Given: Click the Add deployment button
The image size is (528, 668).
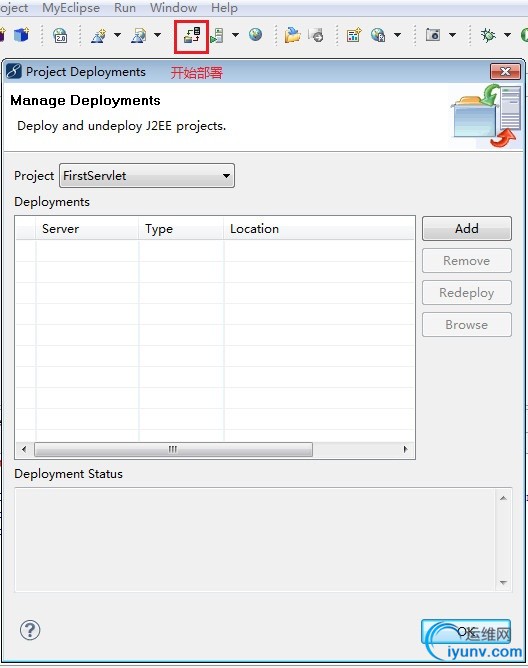Looking at the screenshot, I should click(467, 228).
